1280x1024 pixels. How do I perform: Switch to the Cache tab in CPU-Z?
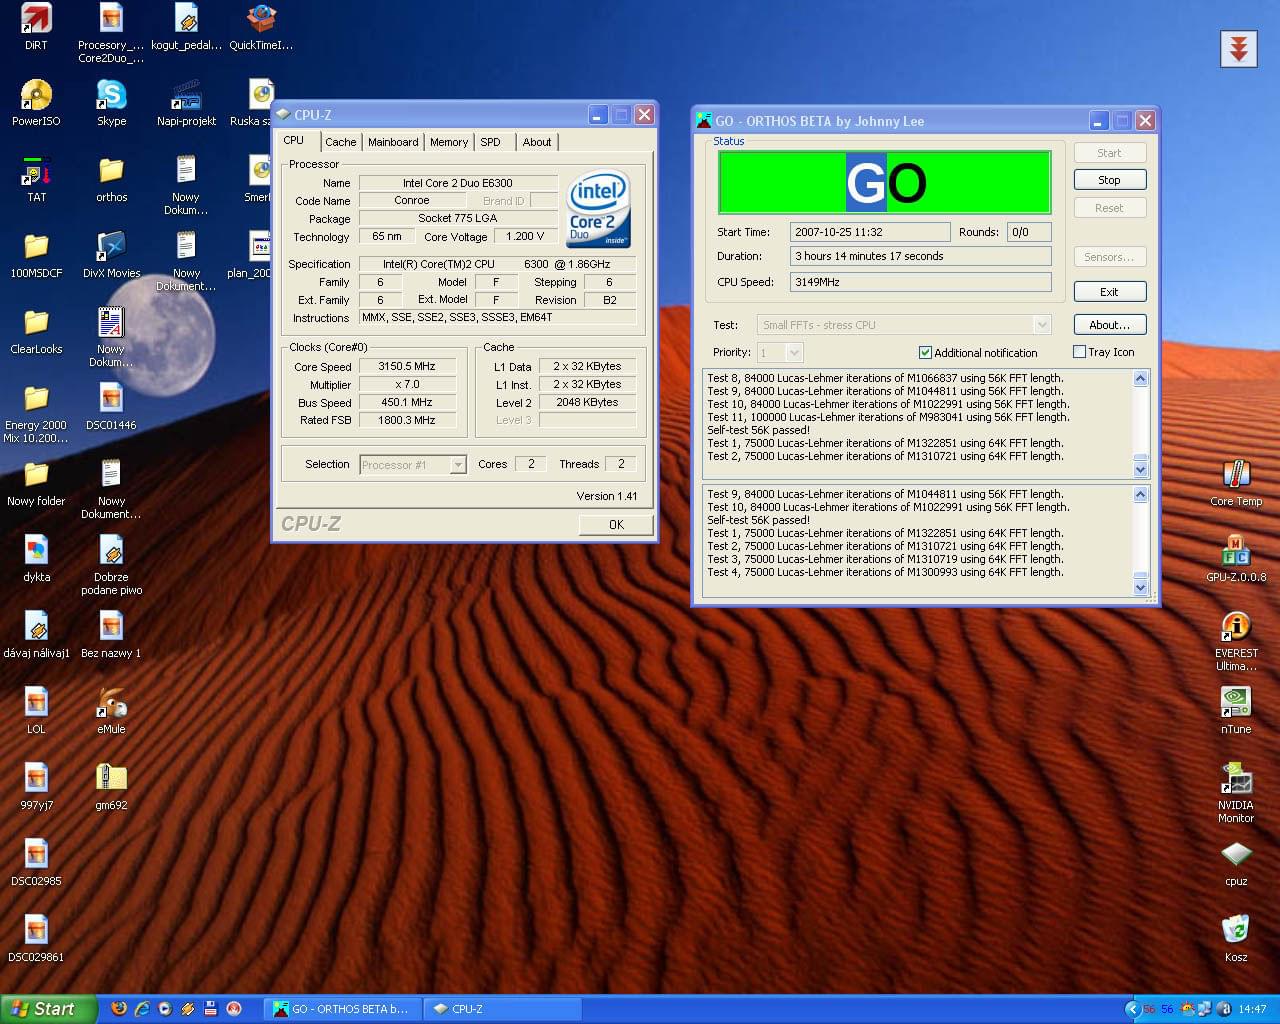pyautogui.click(x=341, y=142)
